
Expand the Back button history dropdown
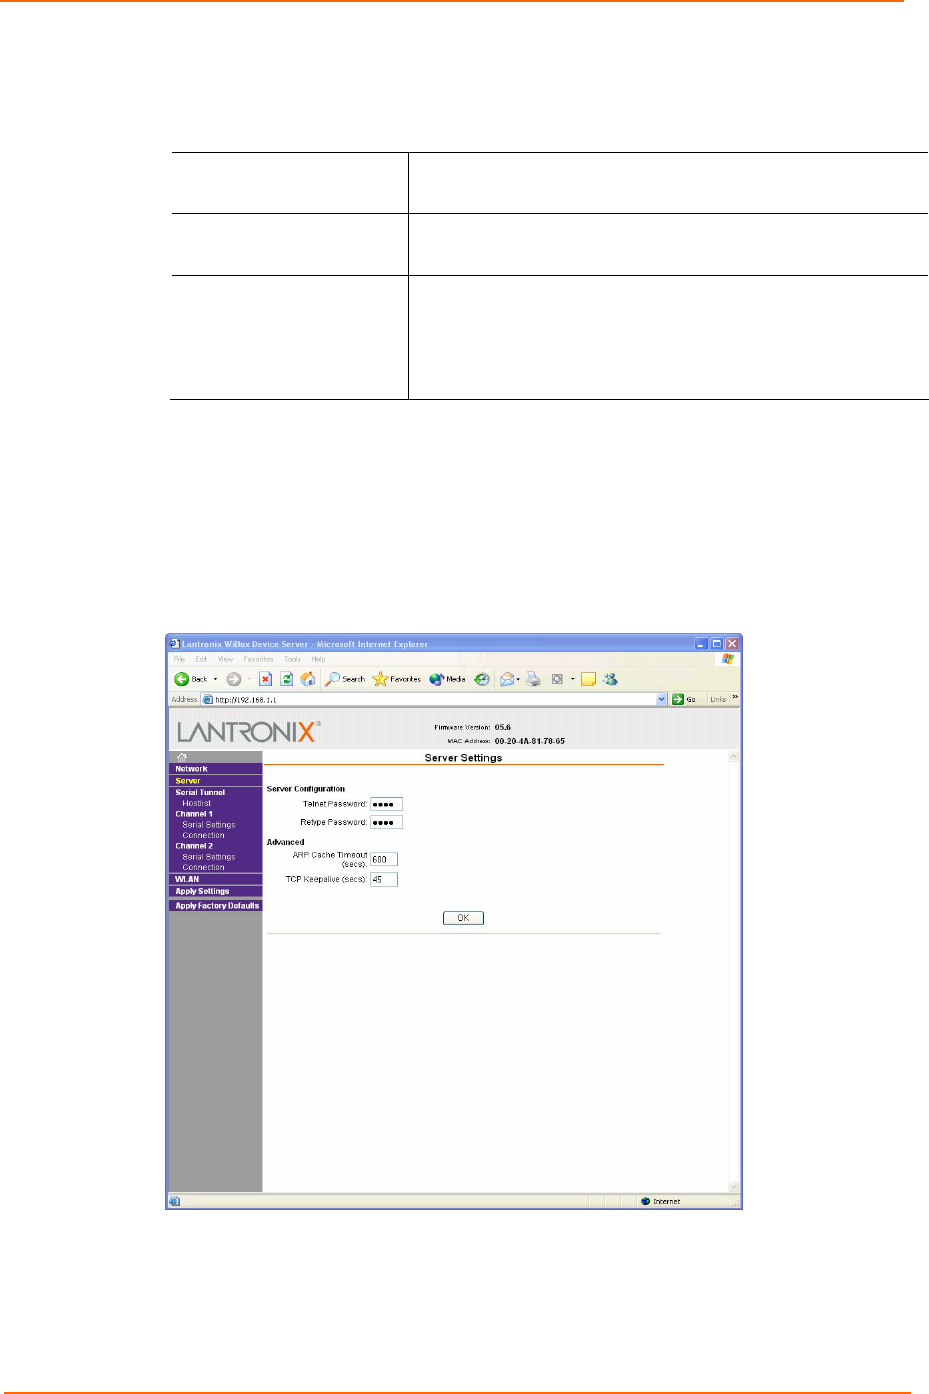(215, 679)
